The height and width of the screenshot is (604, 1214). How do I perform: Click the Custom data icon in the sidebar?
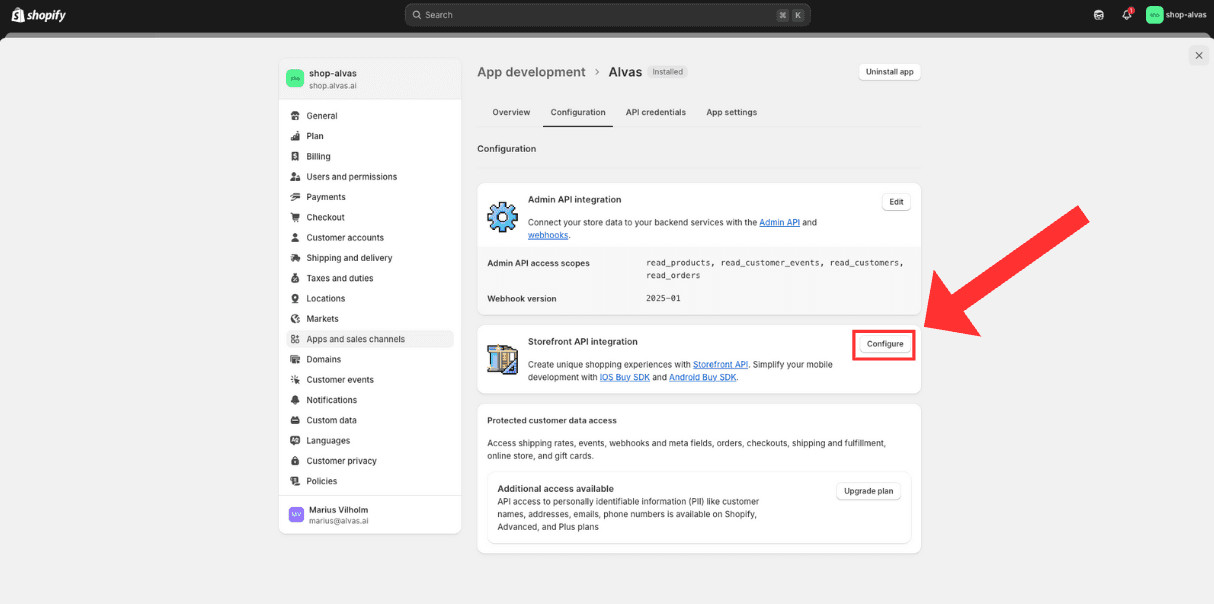(x=295, y=420)
